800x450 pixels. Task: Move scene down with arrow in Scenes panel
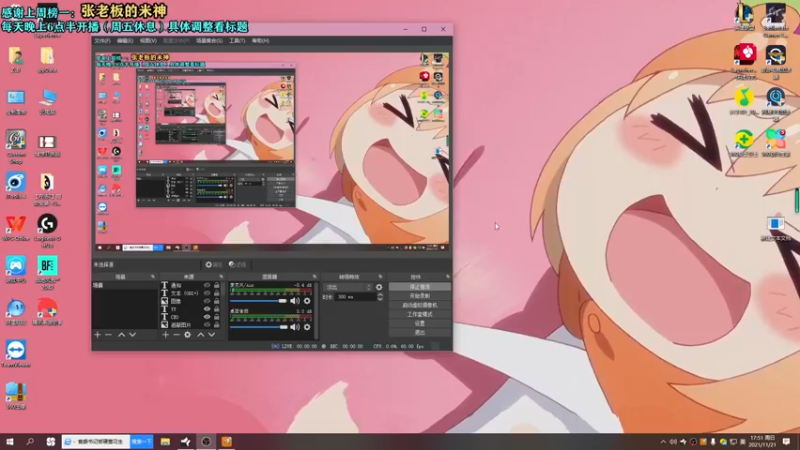pos(133,335)
